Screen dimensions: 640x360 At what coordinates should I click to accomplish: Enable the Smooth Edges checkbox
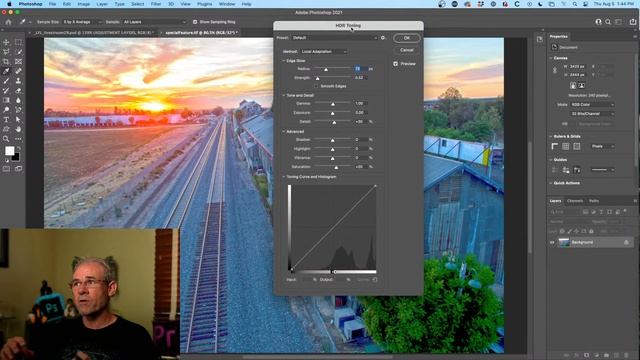point(316,86)
